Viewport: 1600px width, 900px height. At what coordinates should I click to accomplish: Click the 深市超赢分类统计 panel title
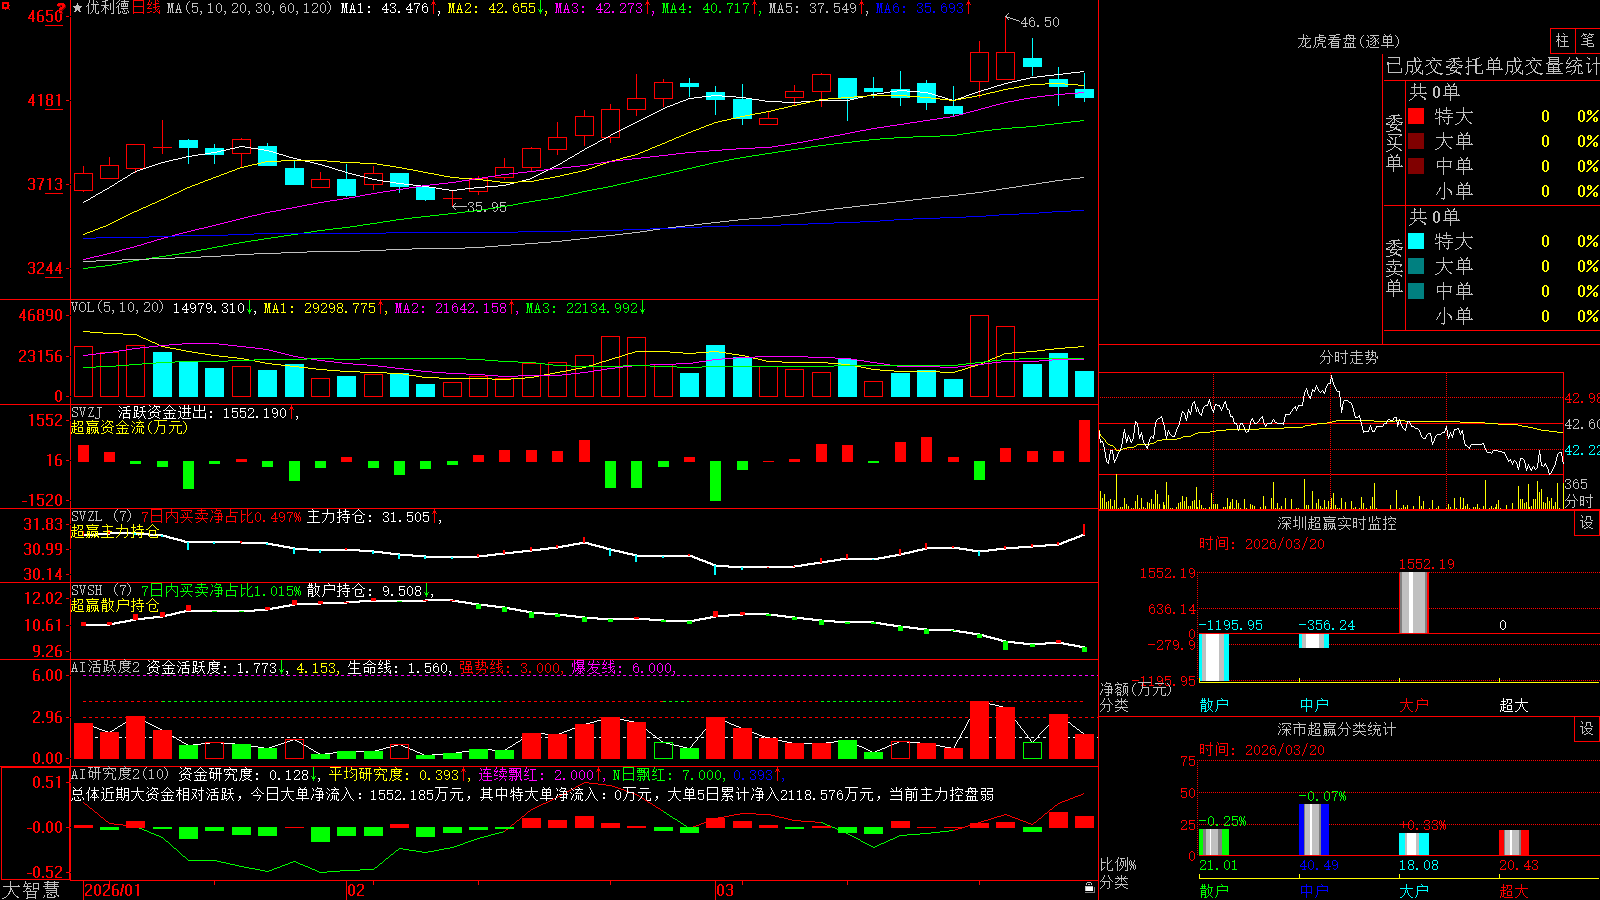[1337, 729]
